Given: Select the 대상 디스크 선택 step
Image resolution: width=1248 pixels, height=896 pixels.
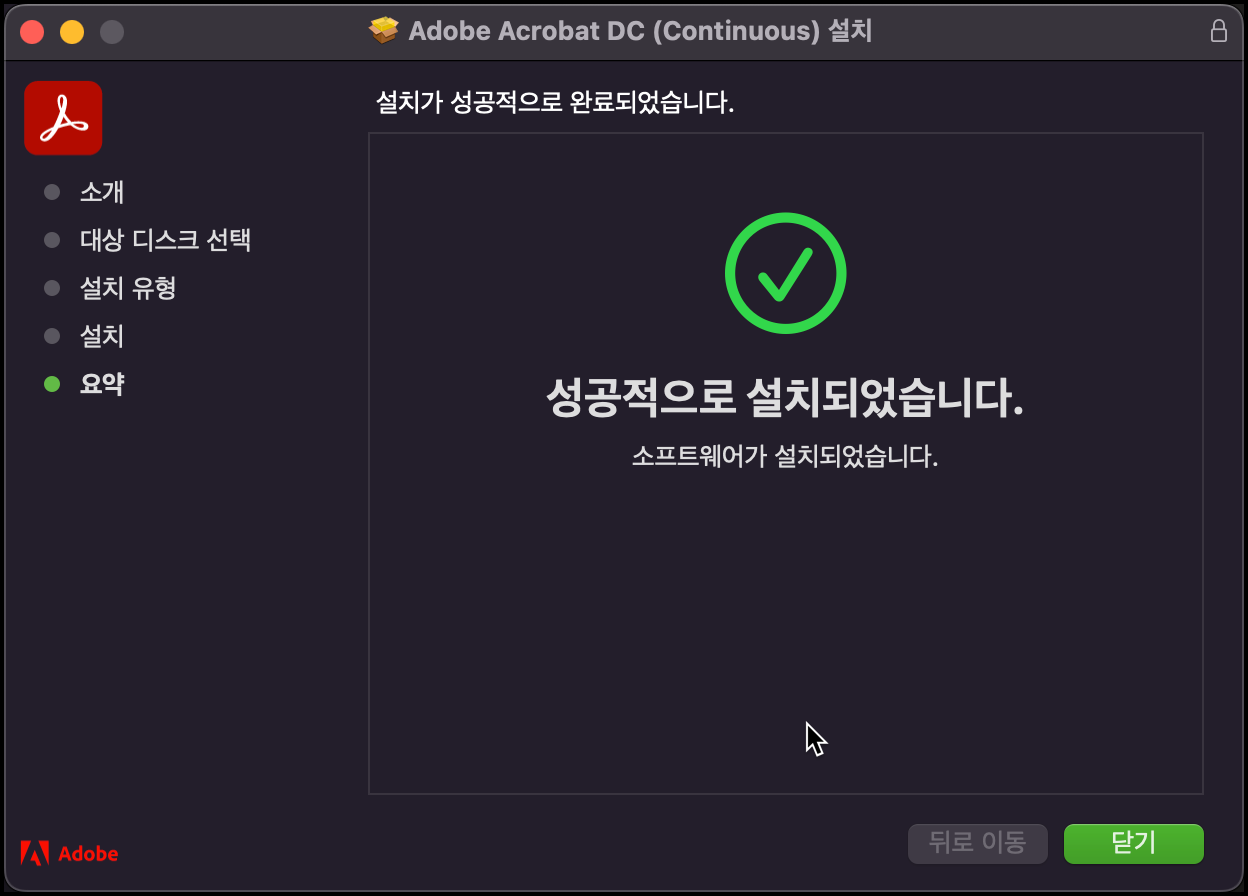Looking at the screenshot, I should (165, 240).
